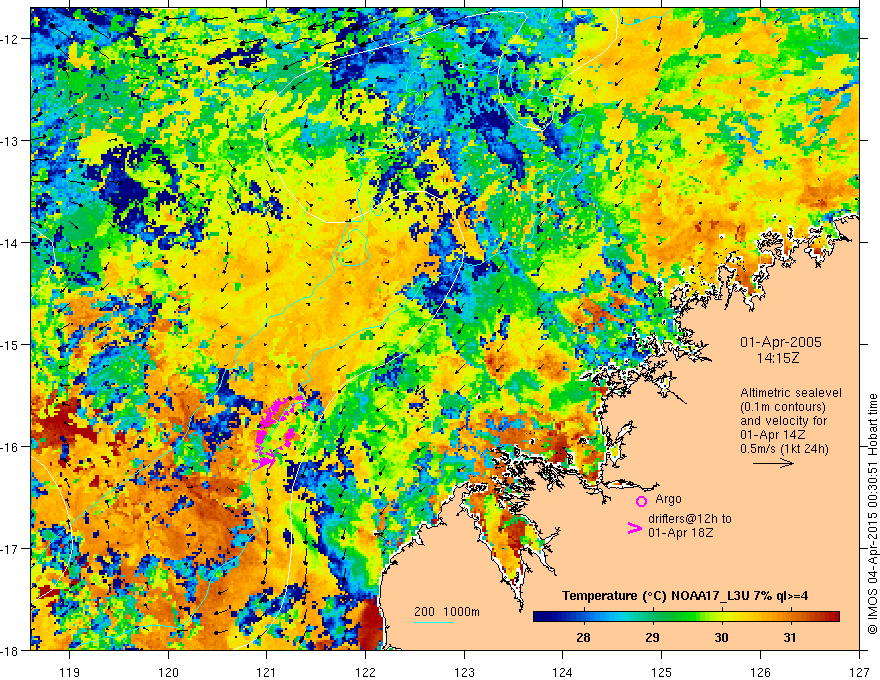Click the '121' longitude axis label
Viewport: 880px width, 680px height.
pyautogui.click(x=267, y=672)
